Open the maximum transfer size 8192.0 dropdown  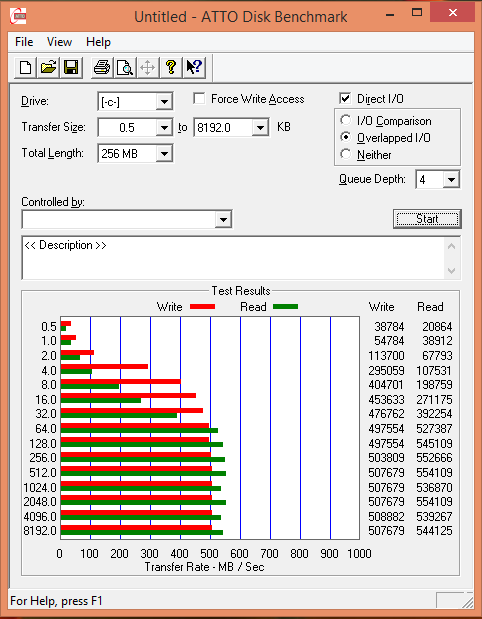(x=260, y=128)
